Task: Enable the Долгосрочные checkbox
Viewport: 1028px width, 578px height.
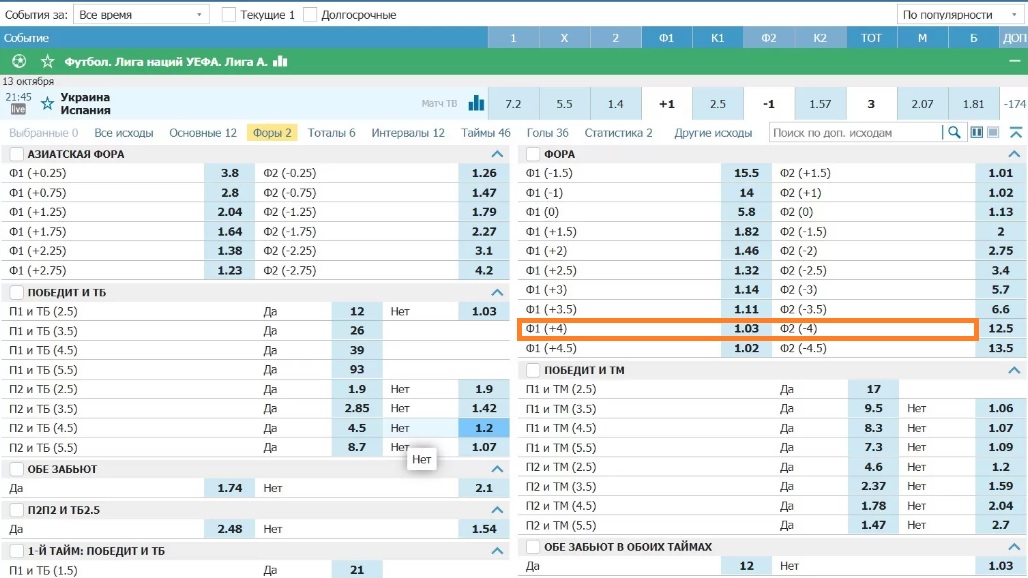Action: pyautogui.click(x=311, y=15)
